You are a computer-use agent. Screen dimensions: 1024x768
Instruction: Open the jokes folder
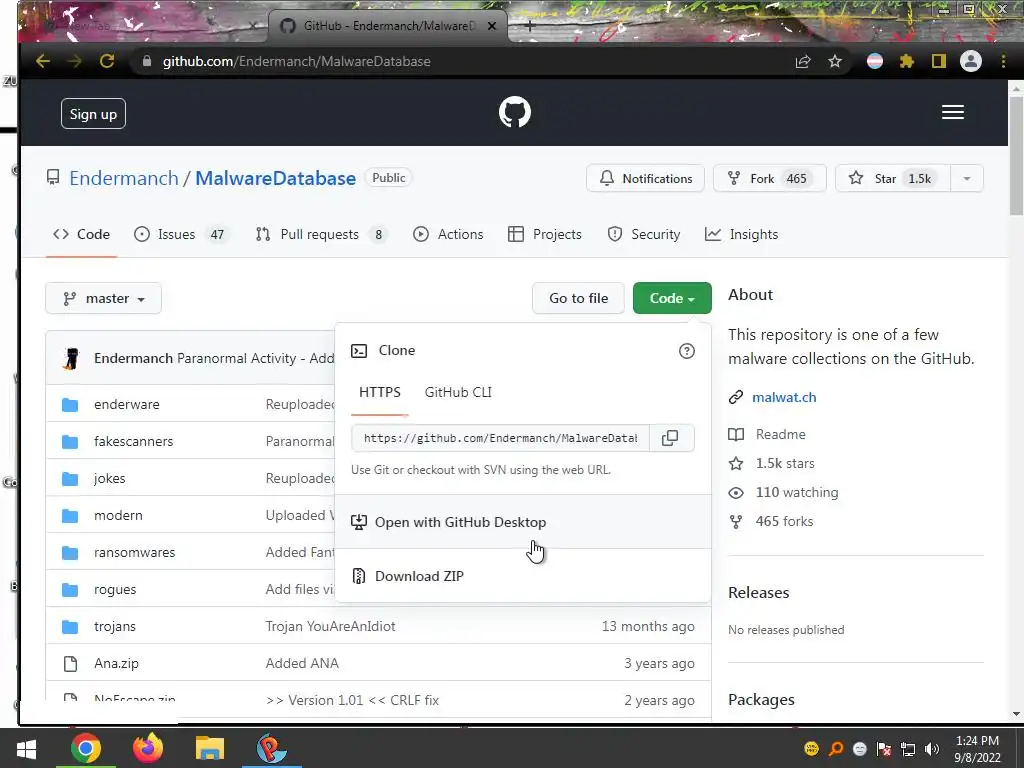(110, 479)
